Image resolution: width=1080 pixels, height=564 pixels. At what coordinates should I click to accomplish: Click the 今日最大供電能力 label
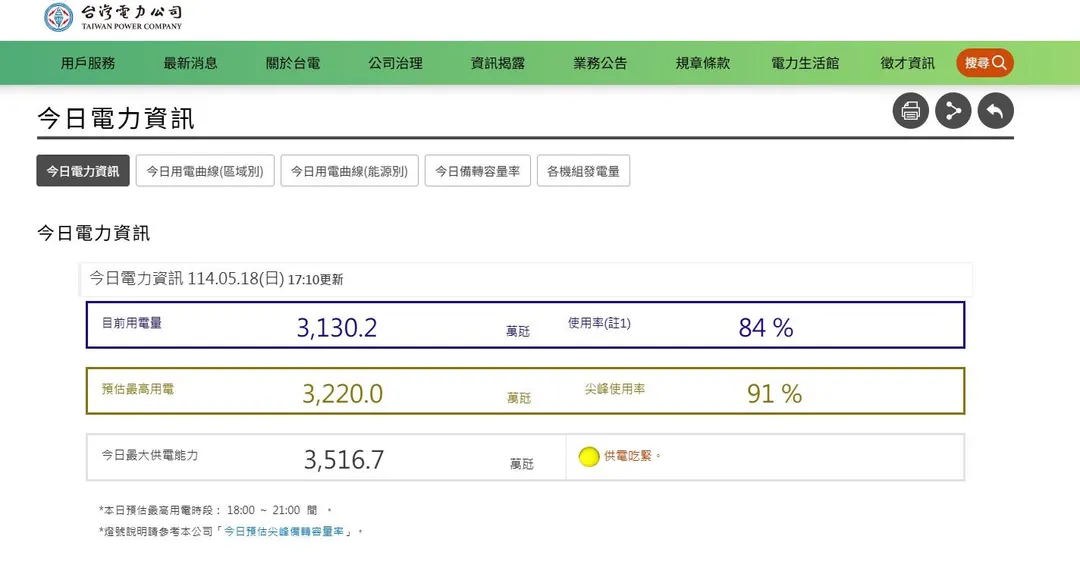click(149, 455)
